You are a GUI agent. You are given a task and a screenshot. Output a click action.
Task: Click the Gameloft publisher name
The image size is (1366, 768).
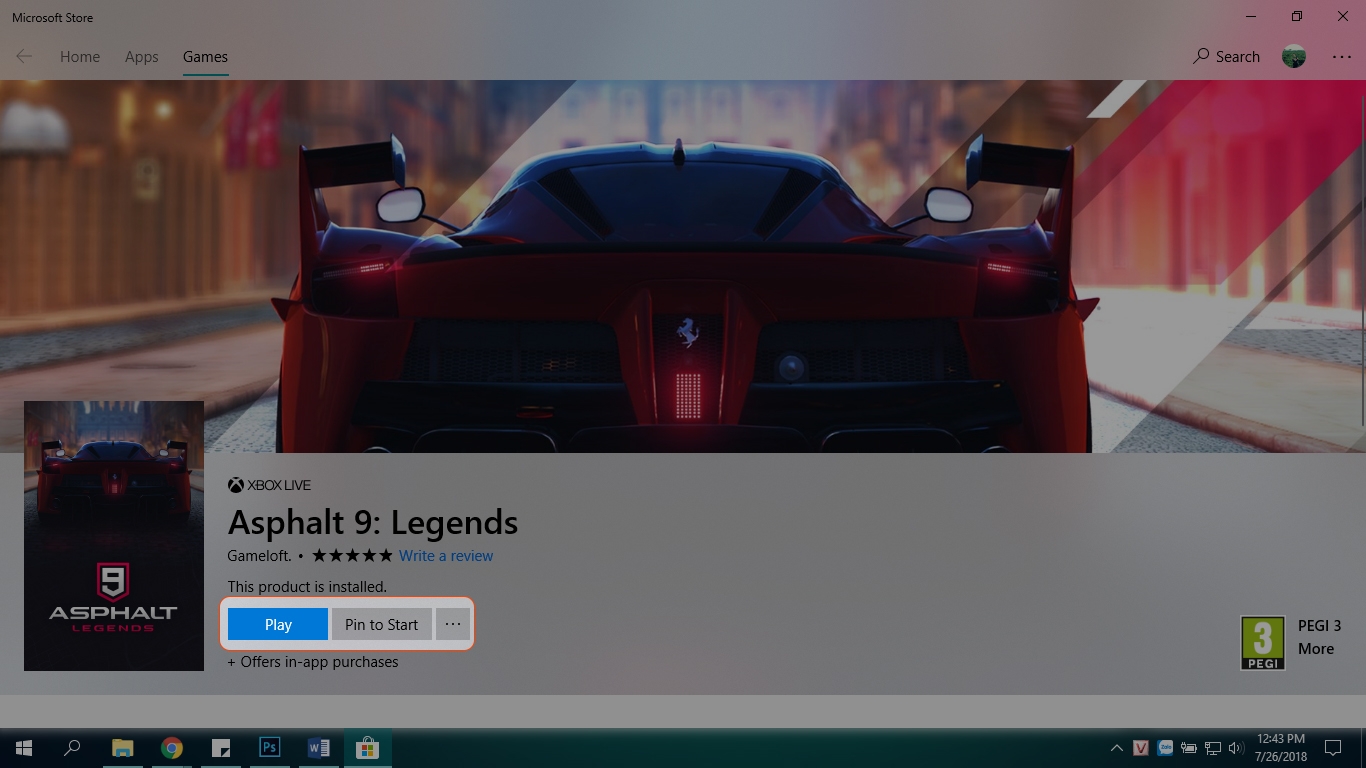260,556
